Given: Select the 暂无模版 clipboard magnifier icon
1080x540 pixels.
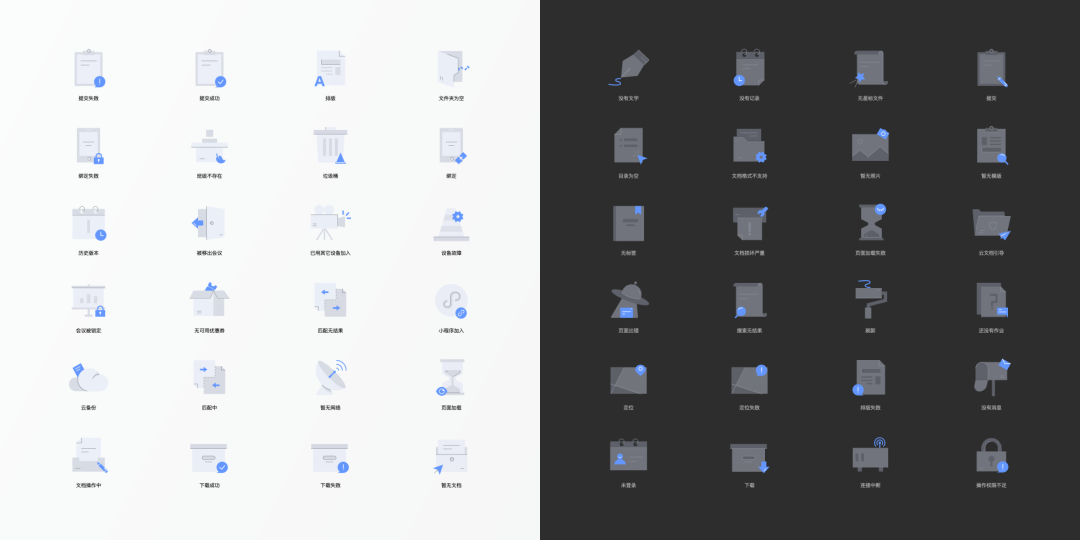Looking at the screenshot, I should [992, 146].
